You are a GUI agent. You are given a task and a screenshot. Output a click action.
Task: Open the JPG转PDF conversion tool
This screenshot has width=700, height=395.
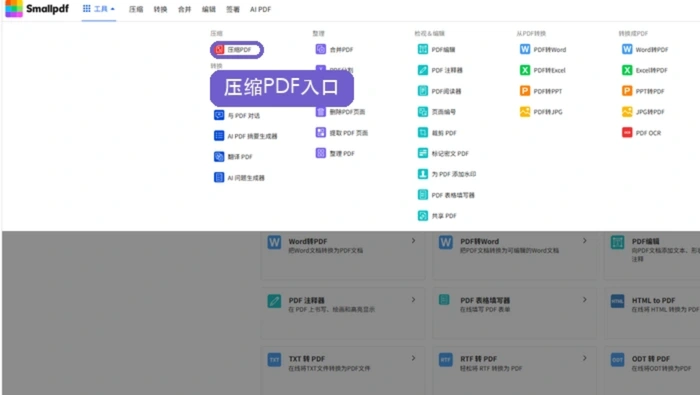[x=643, y=112]
